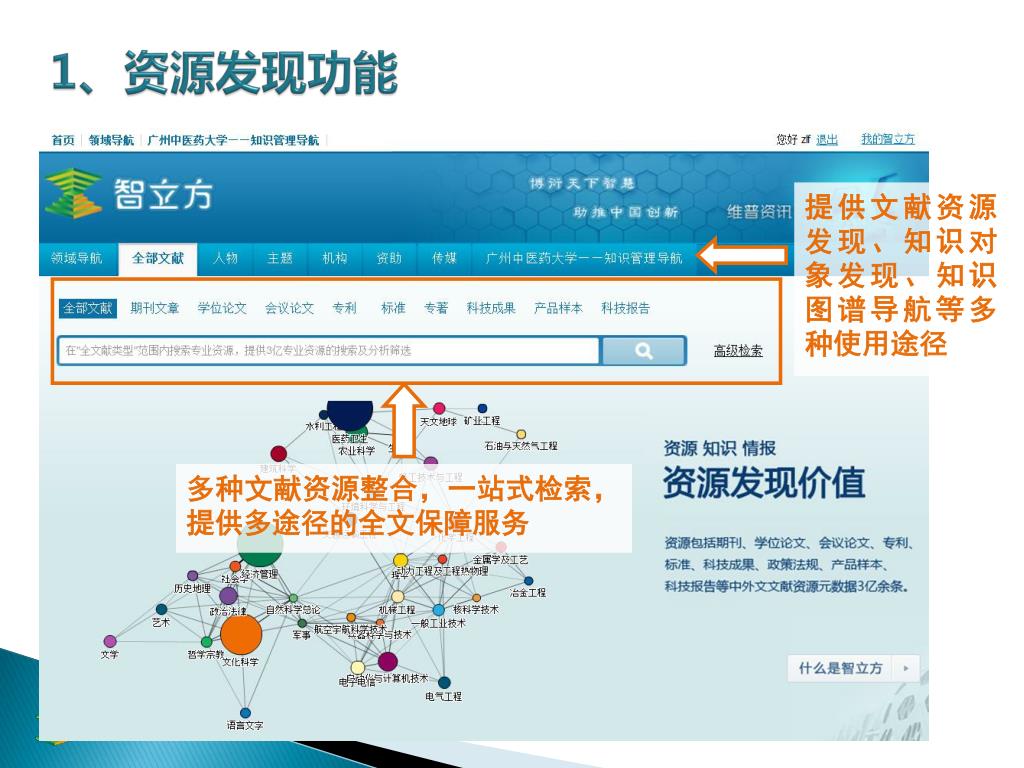Screen dimensions: 1024x768
Task: Focus the literature search input box
Action: coord(328,351)
